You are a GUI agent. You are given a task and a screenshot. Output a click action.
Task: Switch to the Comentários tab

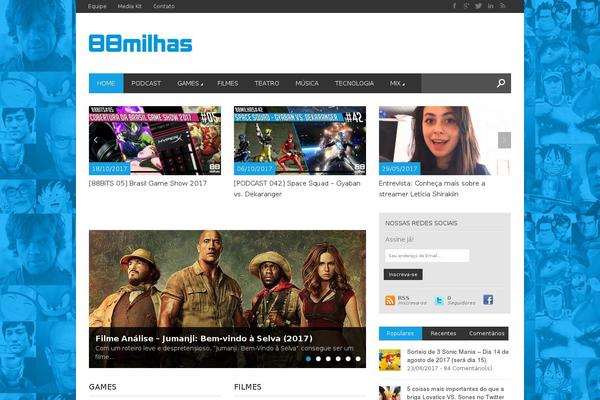[486, 333]
